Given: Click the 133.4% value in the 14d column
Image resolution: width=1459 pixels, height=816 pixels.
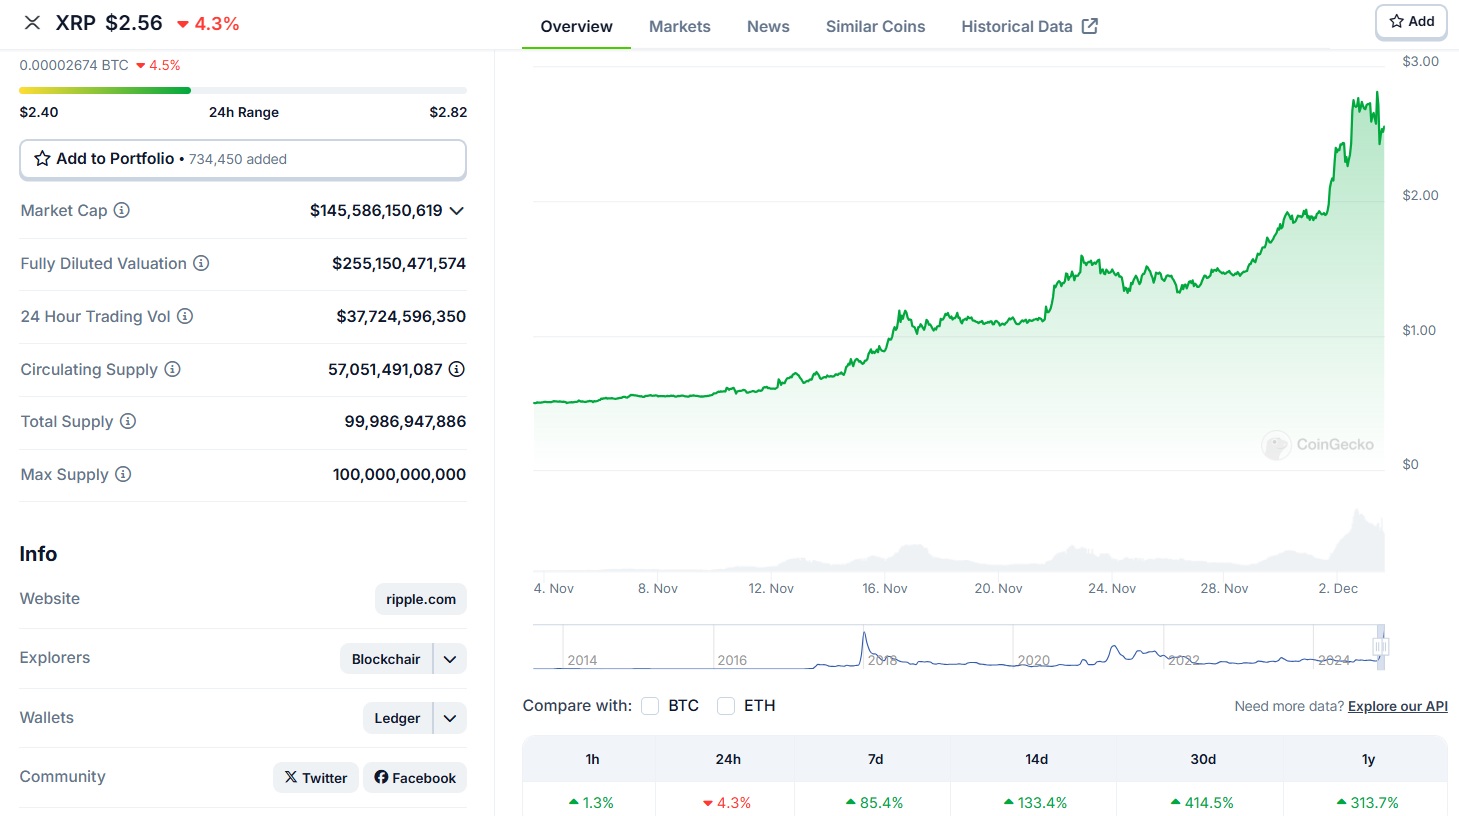Looking at the screenshot, I should coord(1036,802).
